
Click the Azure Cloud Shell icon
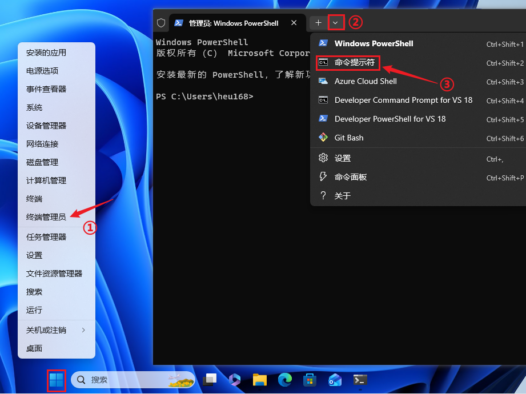click(323, 81)
